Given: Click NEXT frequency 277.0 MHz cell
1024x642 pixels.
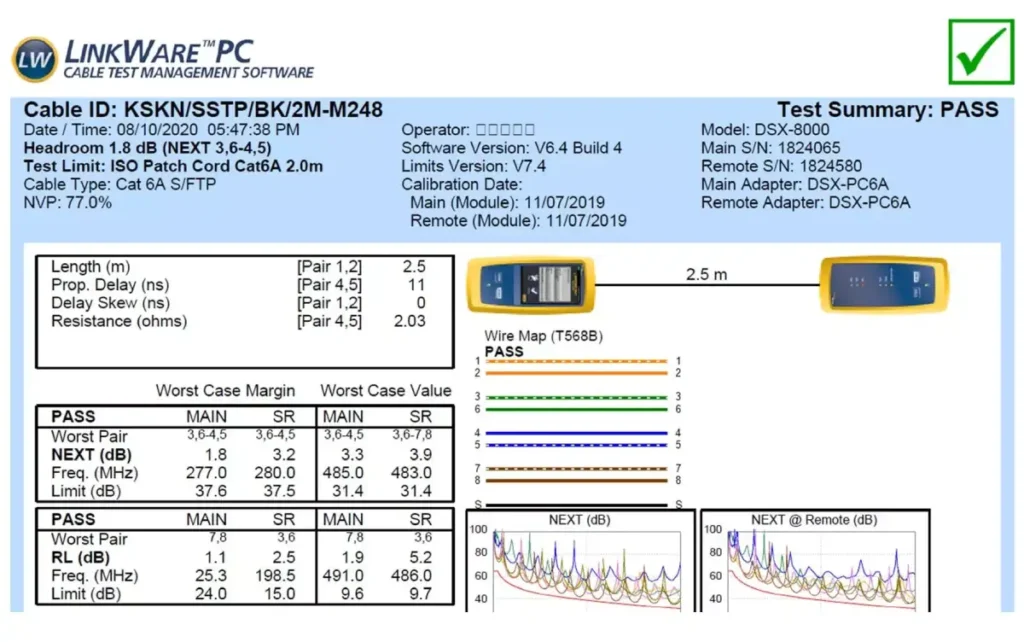Looking at the screenshot, I should (206, 473).
